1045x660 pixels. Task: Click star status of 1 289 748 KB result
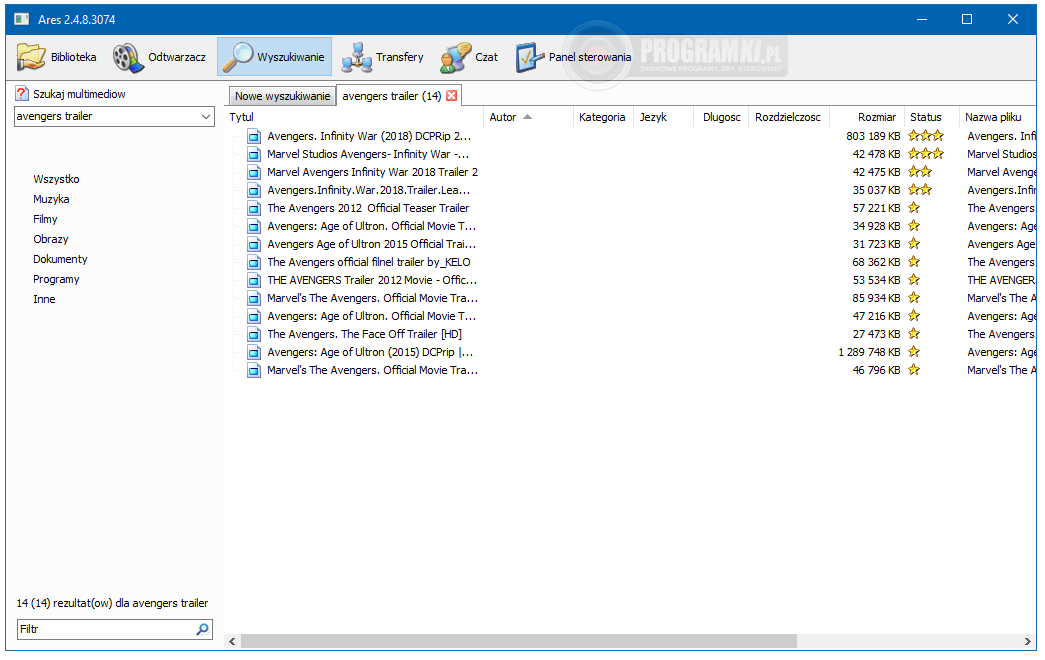pyautogui.click(x=914, y=352)
